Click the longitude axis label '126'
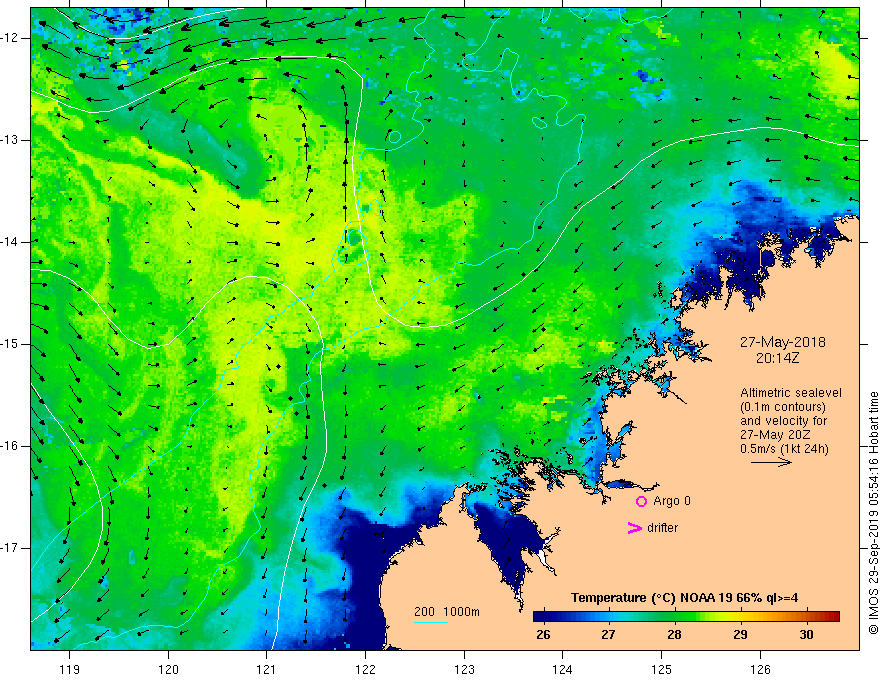 tap(760, 669)
